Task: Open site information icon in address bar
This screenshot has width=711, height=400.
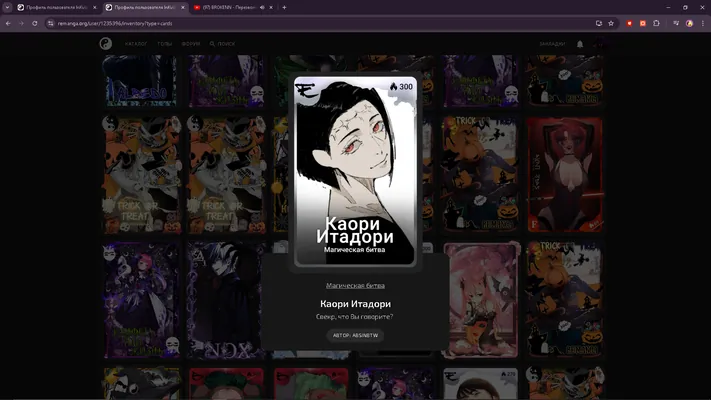Action: pyautogui.click(x=50, y=23)
